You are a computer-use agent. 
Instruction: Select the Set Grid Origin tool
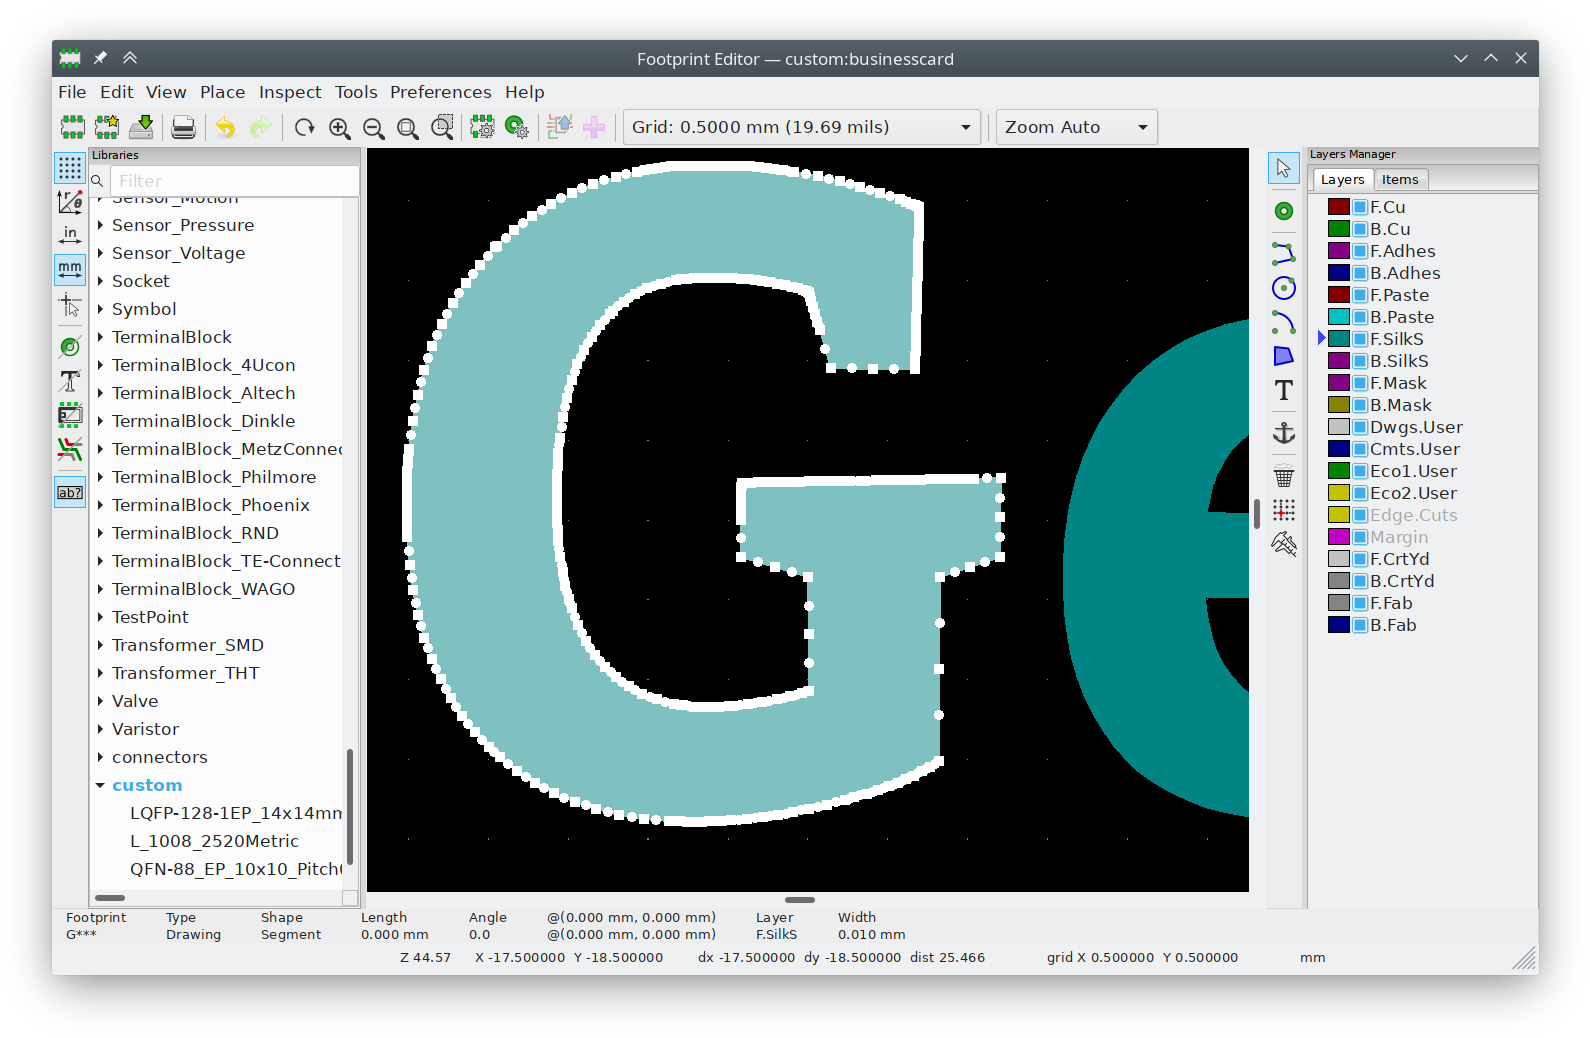[1284, 510]
